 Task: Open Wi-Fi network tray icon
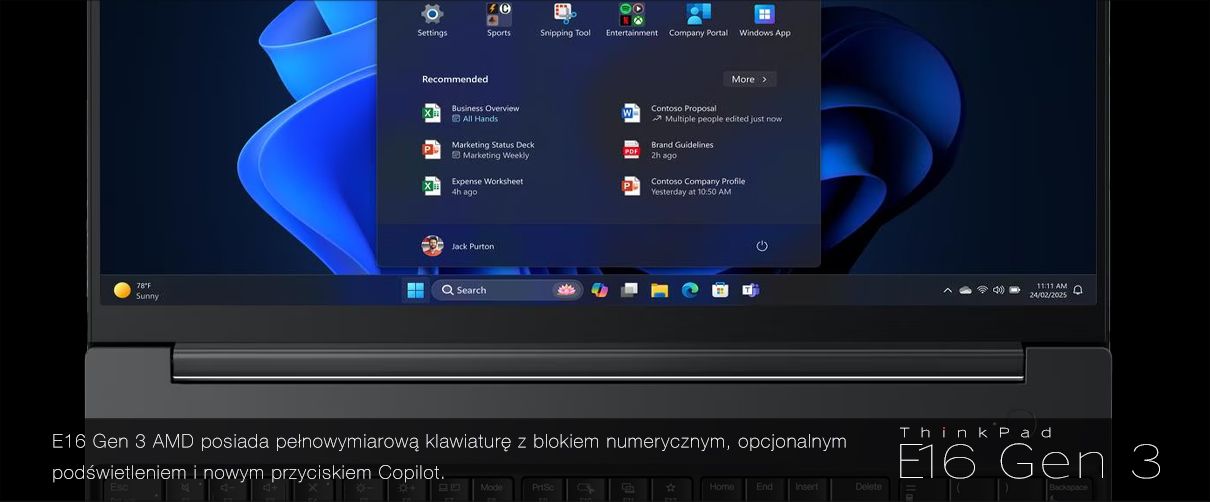pos(982,290)
